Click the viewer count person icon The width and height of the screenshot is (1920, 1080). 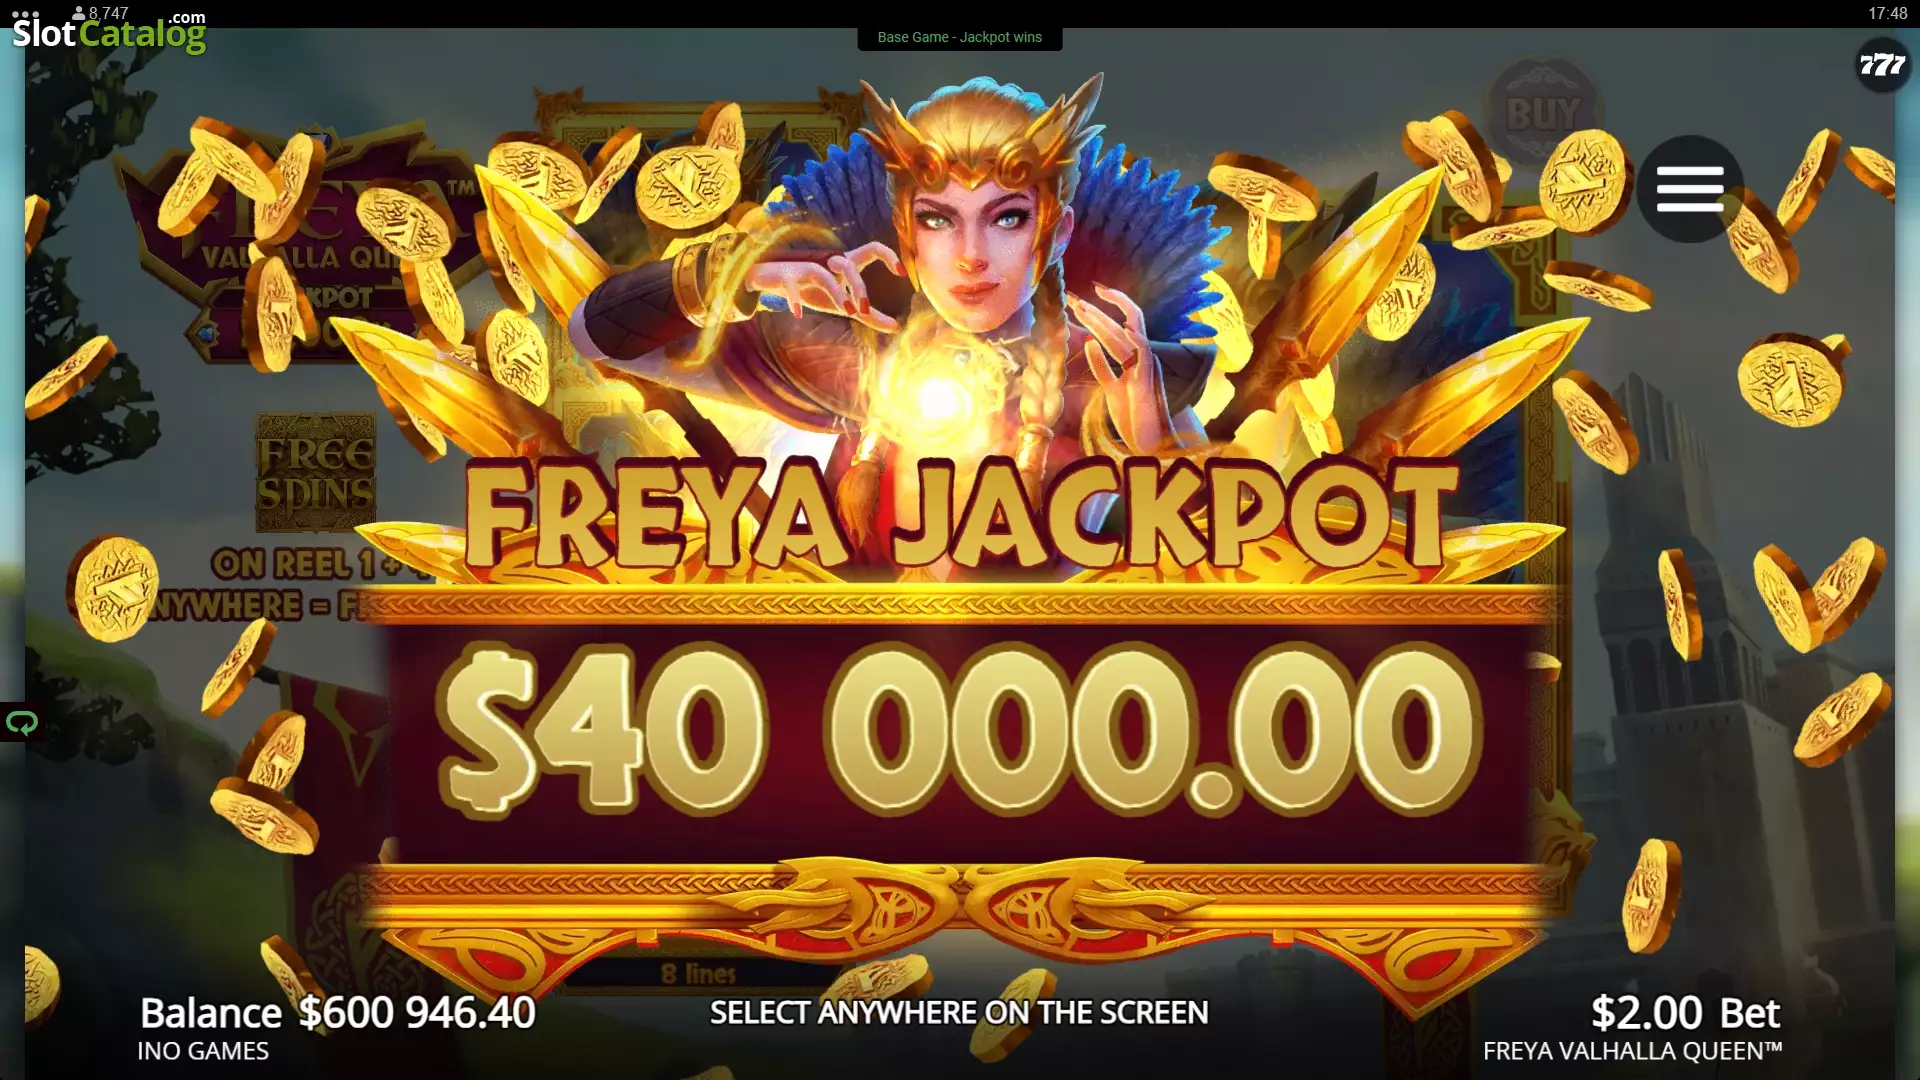(79, 13)
